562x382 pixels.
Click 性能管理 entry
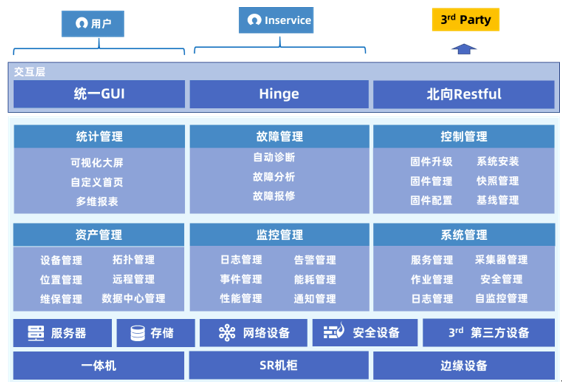241,298
